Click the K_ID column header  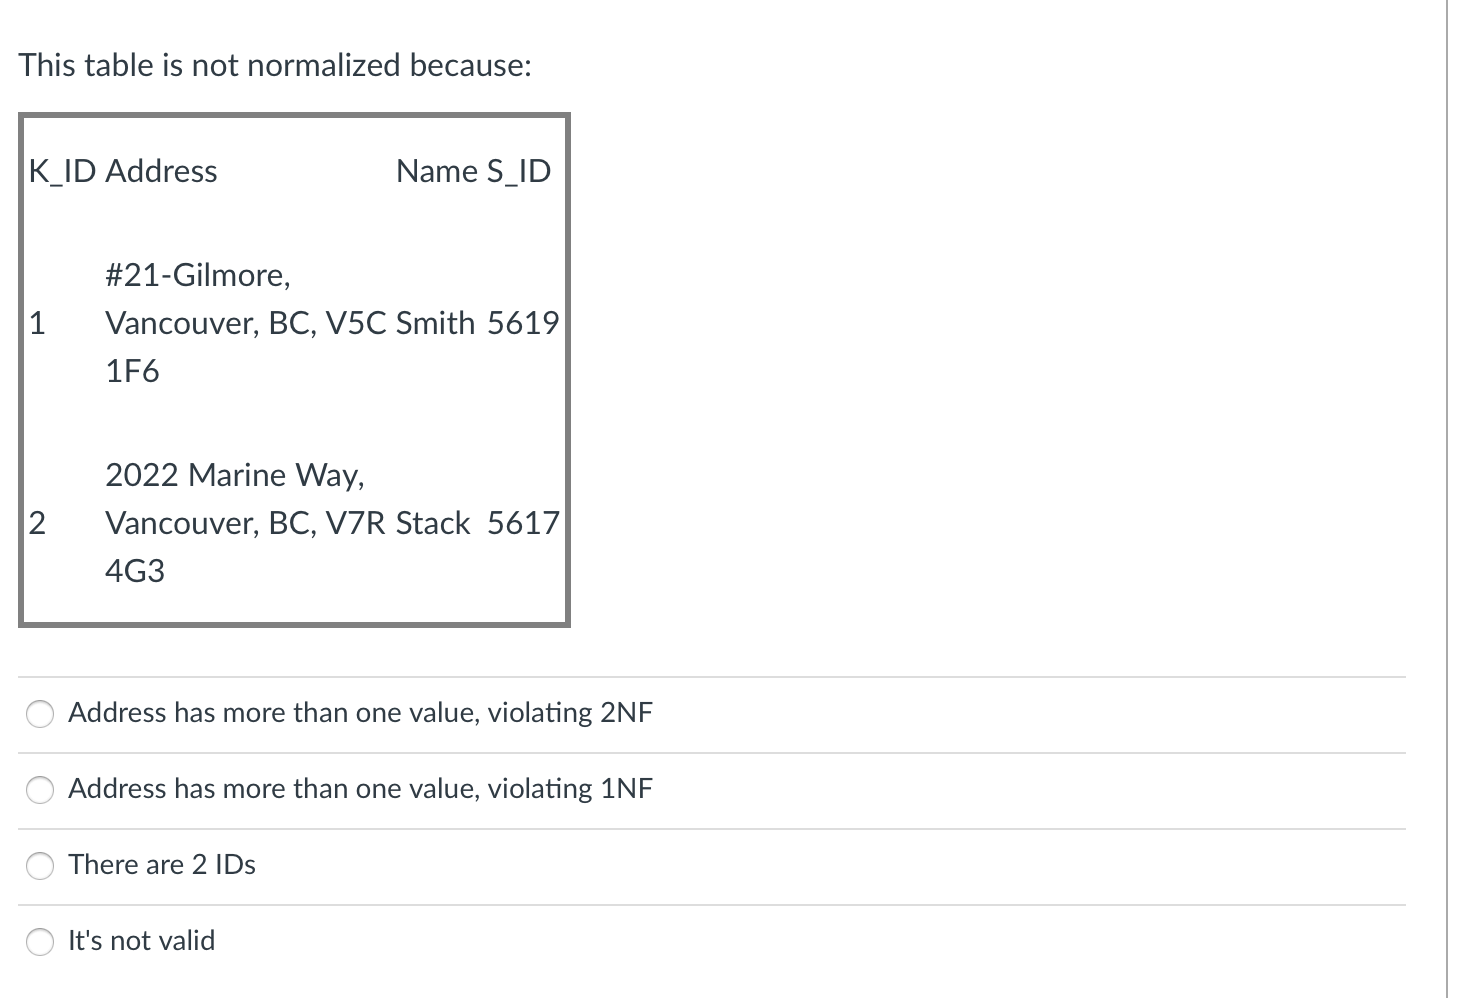pyautogui.click(x=59, y=171)
